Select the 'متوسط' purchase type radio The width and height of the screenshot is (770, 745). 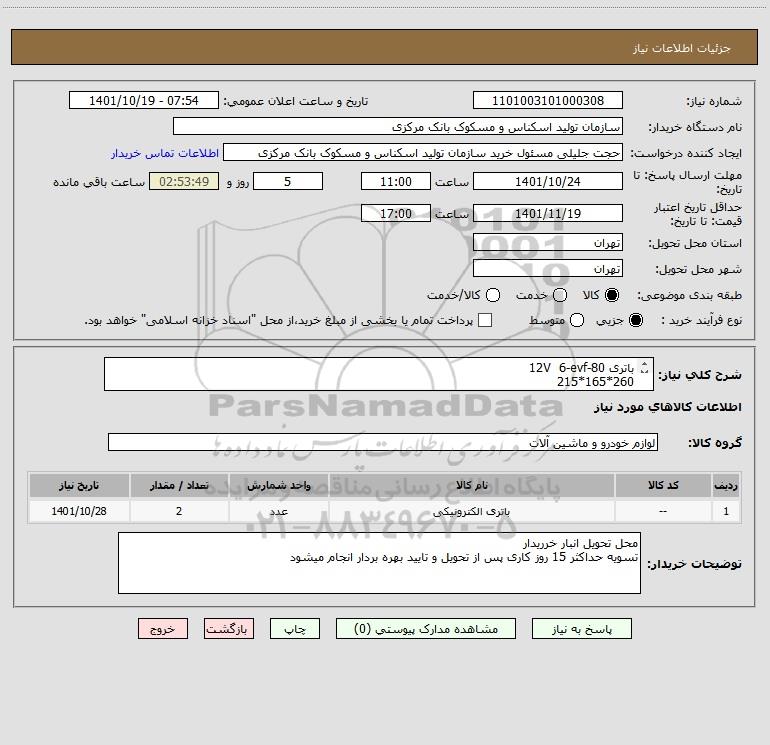[x=577, y=320]
